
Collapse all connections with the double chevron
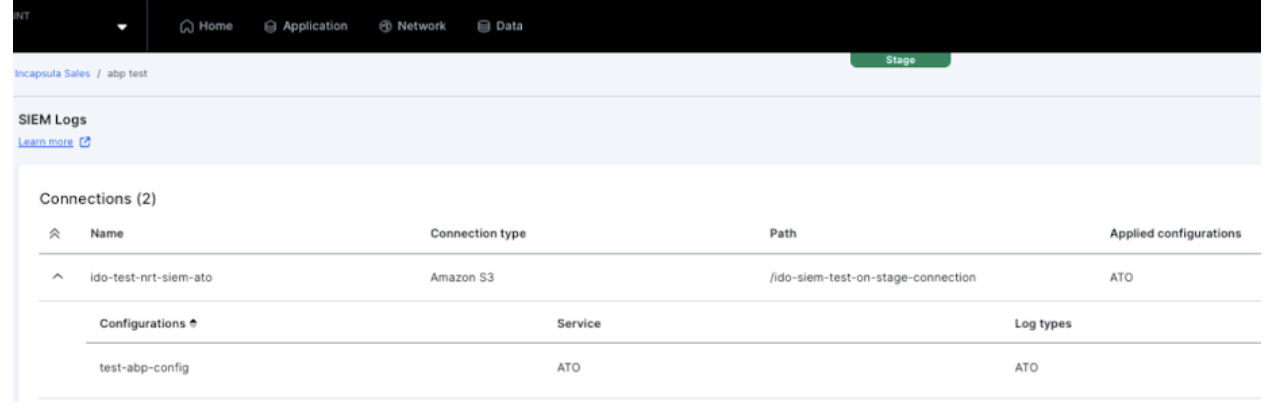click(x=56, y=234)
